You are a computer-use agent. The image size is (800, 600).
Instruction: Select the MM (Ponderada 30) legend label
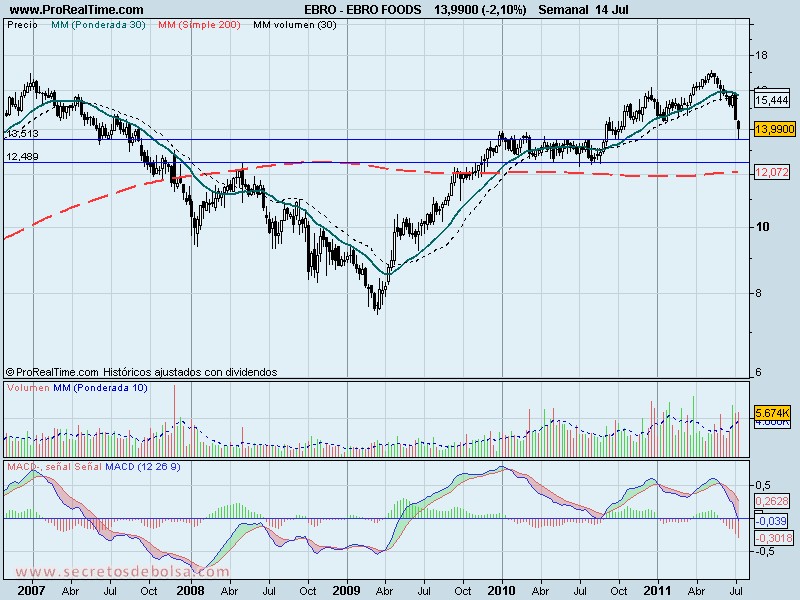(x=98, y=24)
